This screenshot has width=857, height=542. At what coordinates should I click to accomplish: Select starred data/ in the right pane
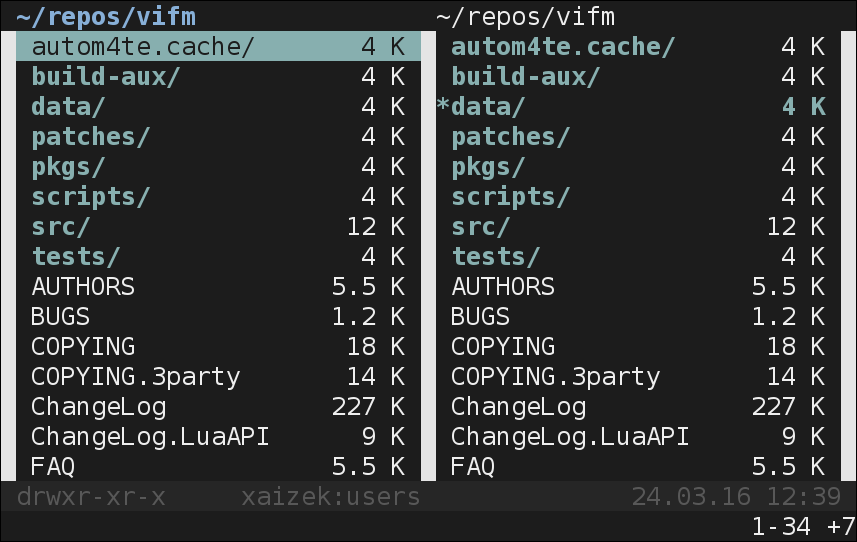coord(638,107)
